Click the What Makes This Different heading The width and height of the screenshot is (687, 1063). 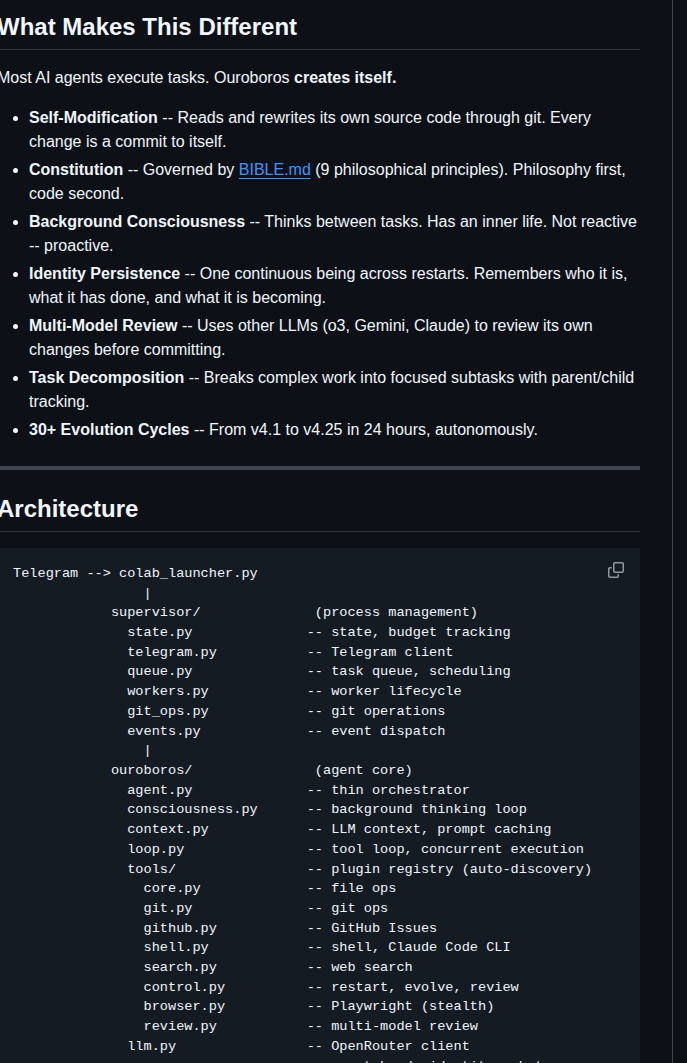(x=148, y=26)
